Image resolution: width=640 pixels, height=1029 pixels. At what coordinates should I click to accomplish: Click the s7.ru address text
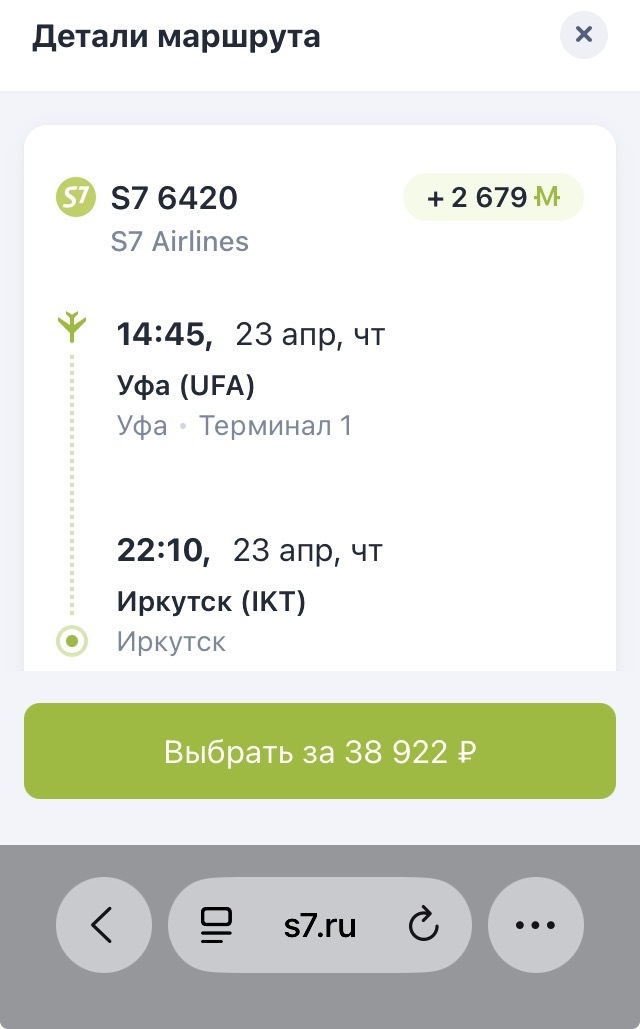[x=319, y=926]
